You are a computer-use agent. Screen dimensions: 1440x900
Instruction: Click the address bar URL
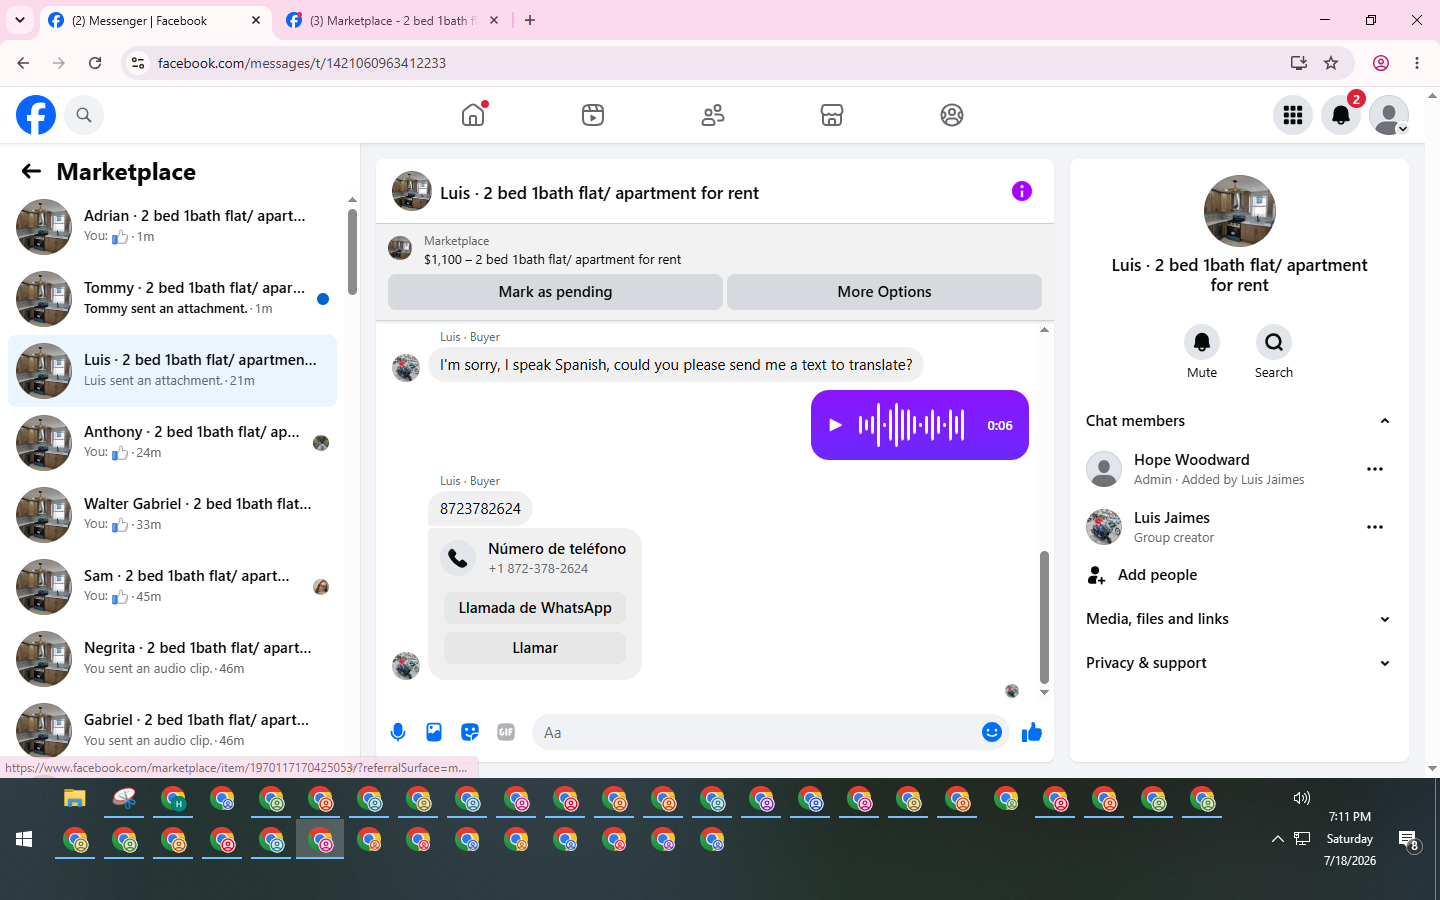click(x=302, y=63)
